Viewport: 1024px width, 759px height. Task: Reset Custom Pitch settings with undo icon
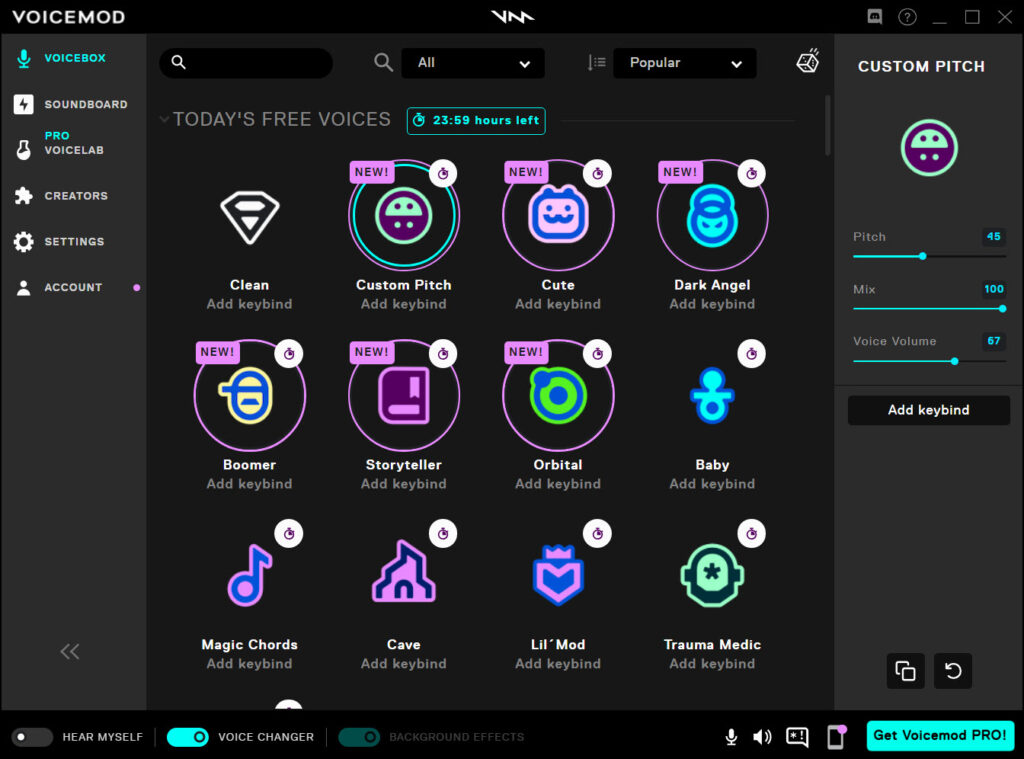953,670
